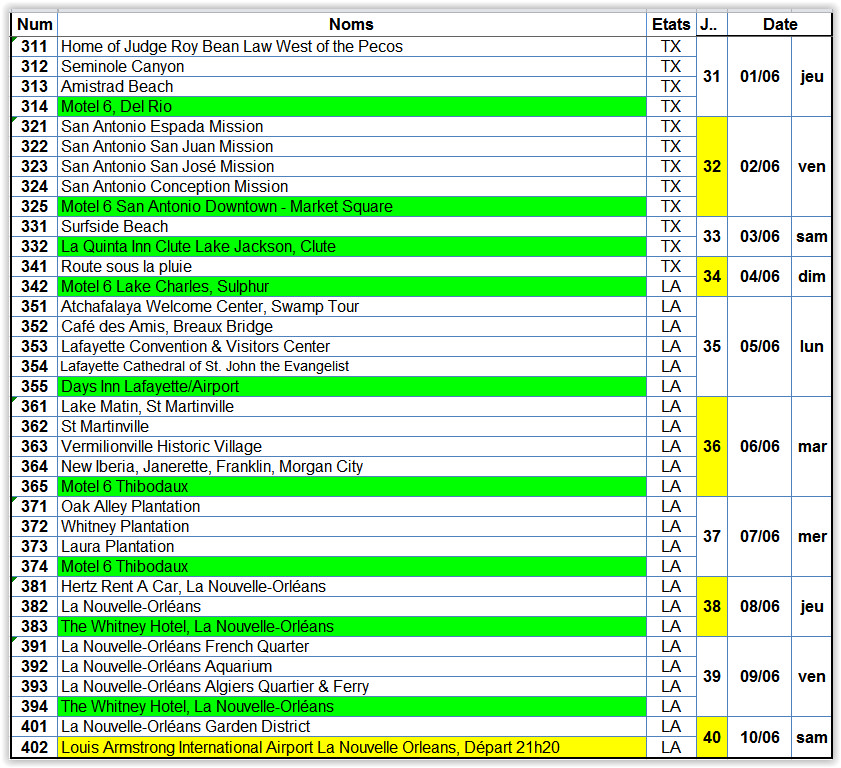Click 'San Antonio Conception Mission' cell
Screen dimensions: 841x768
point(352,187)
